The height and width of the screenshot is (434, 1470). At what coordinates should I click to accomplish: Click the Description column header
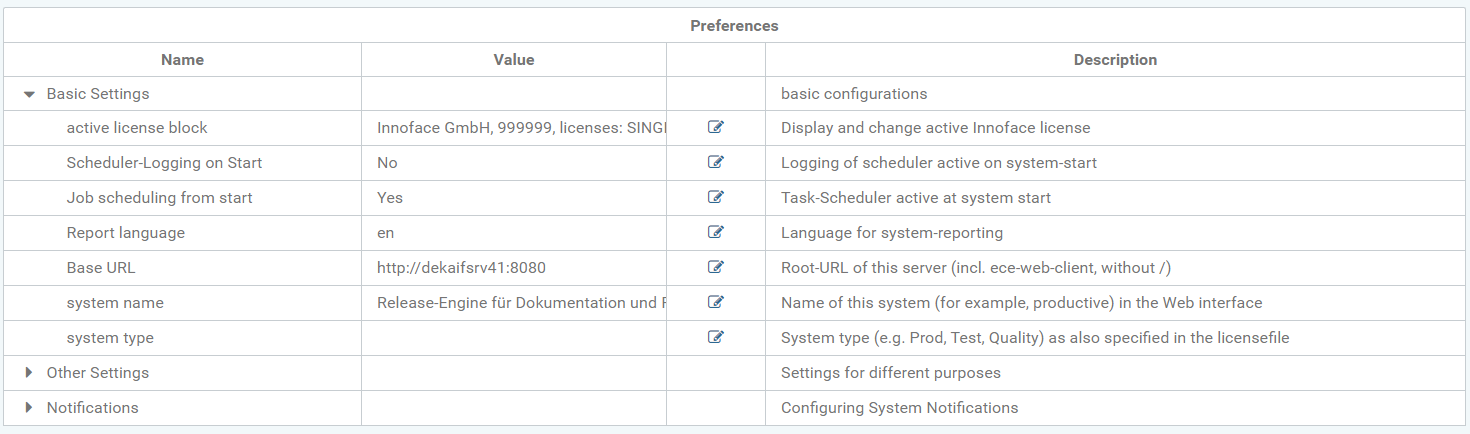(1115, 60)
